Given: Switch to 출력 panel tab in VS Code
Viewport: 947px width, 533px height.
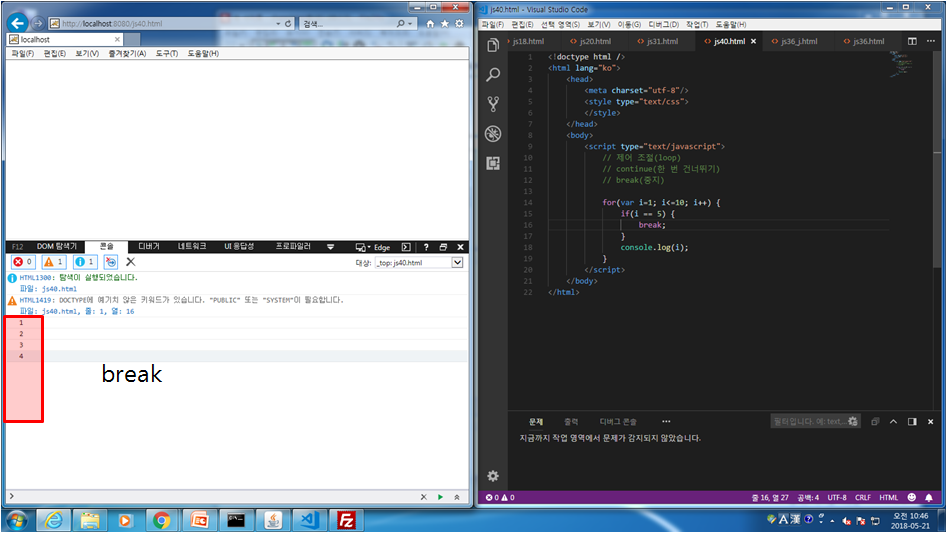Looking at the screenshot, I should coord(571,421).
